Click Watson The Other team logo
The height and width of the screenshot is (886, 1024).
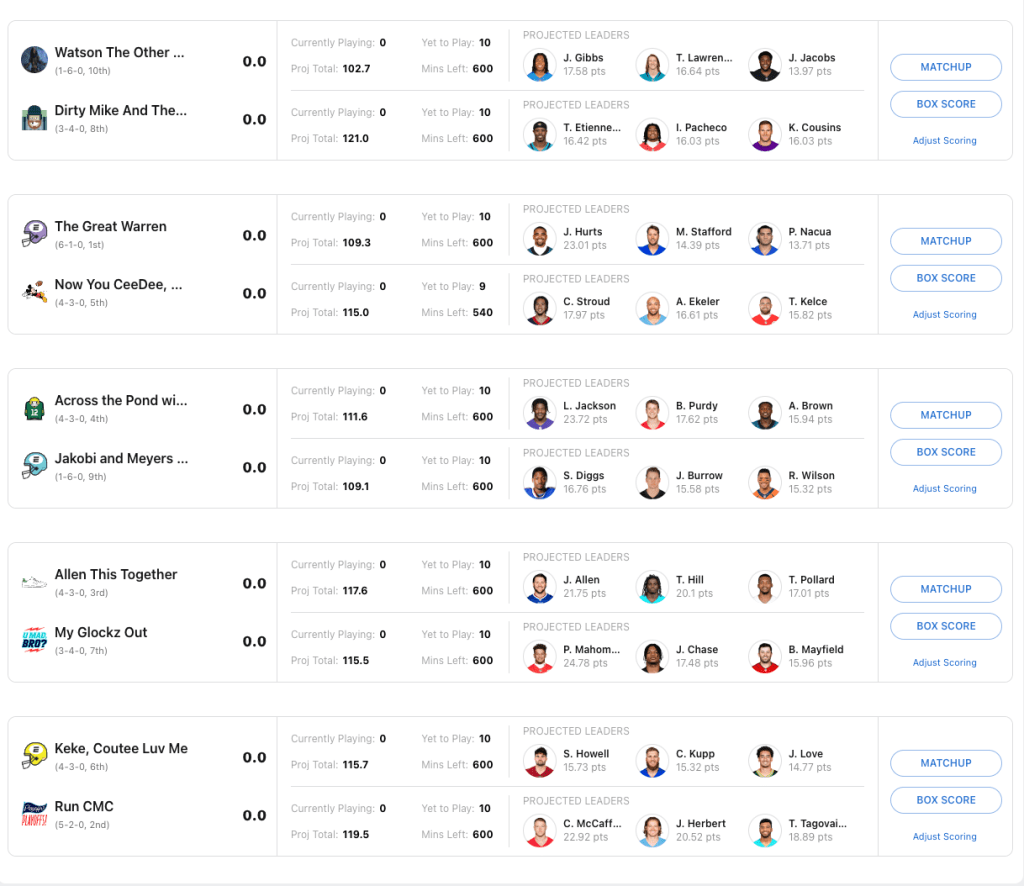tap(34, 60)
